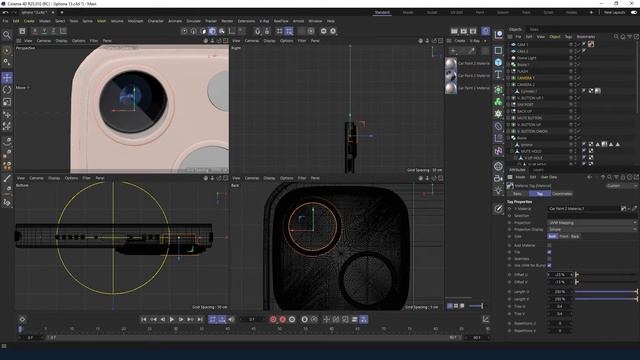Select the first Car Paint 2 material thumbnail
The image size is (640, 360).
[x=451, y=64]
